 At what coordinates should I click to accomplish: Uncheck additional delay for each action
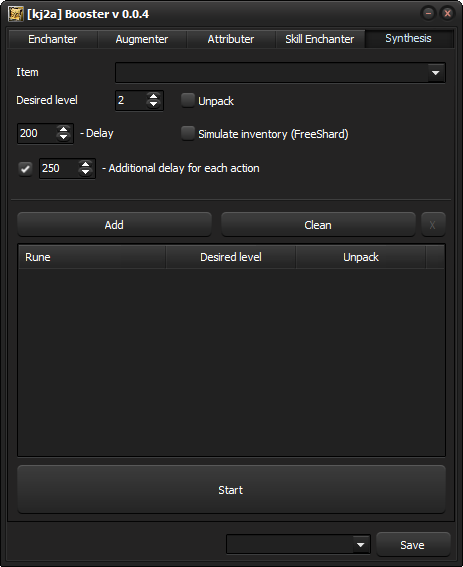point(25,168)
